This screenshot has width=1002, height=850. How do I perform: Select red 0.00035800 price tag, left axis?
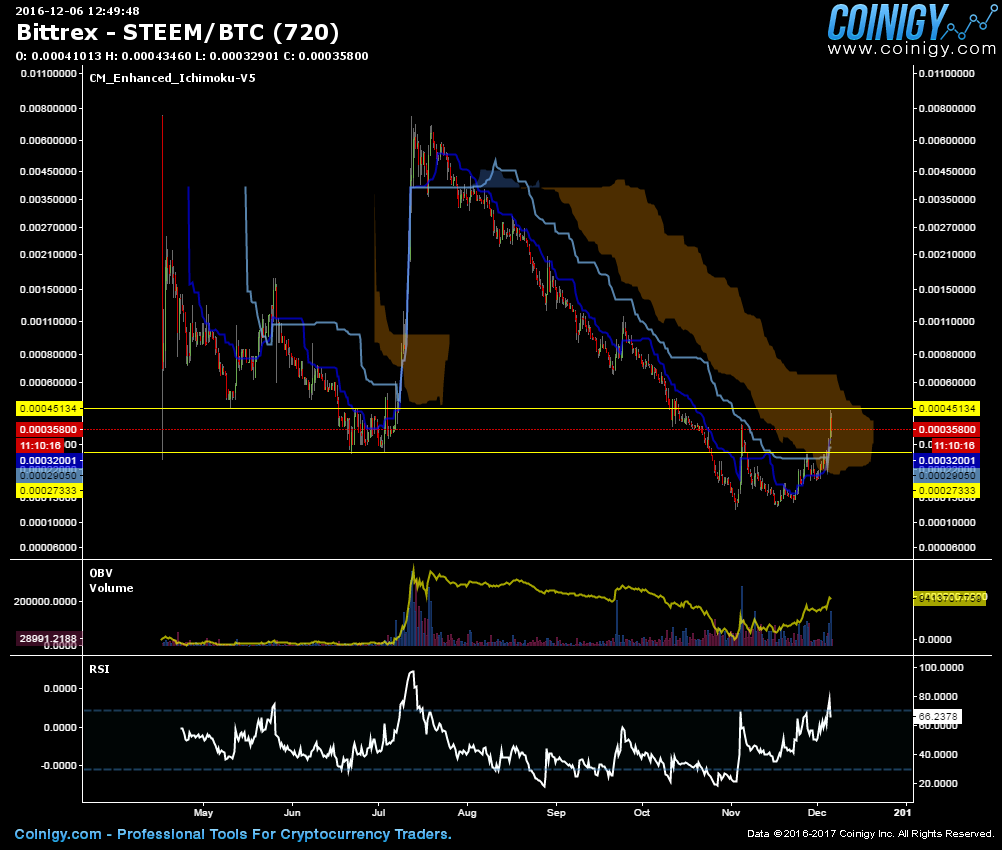[x=49, y=429]
